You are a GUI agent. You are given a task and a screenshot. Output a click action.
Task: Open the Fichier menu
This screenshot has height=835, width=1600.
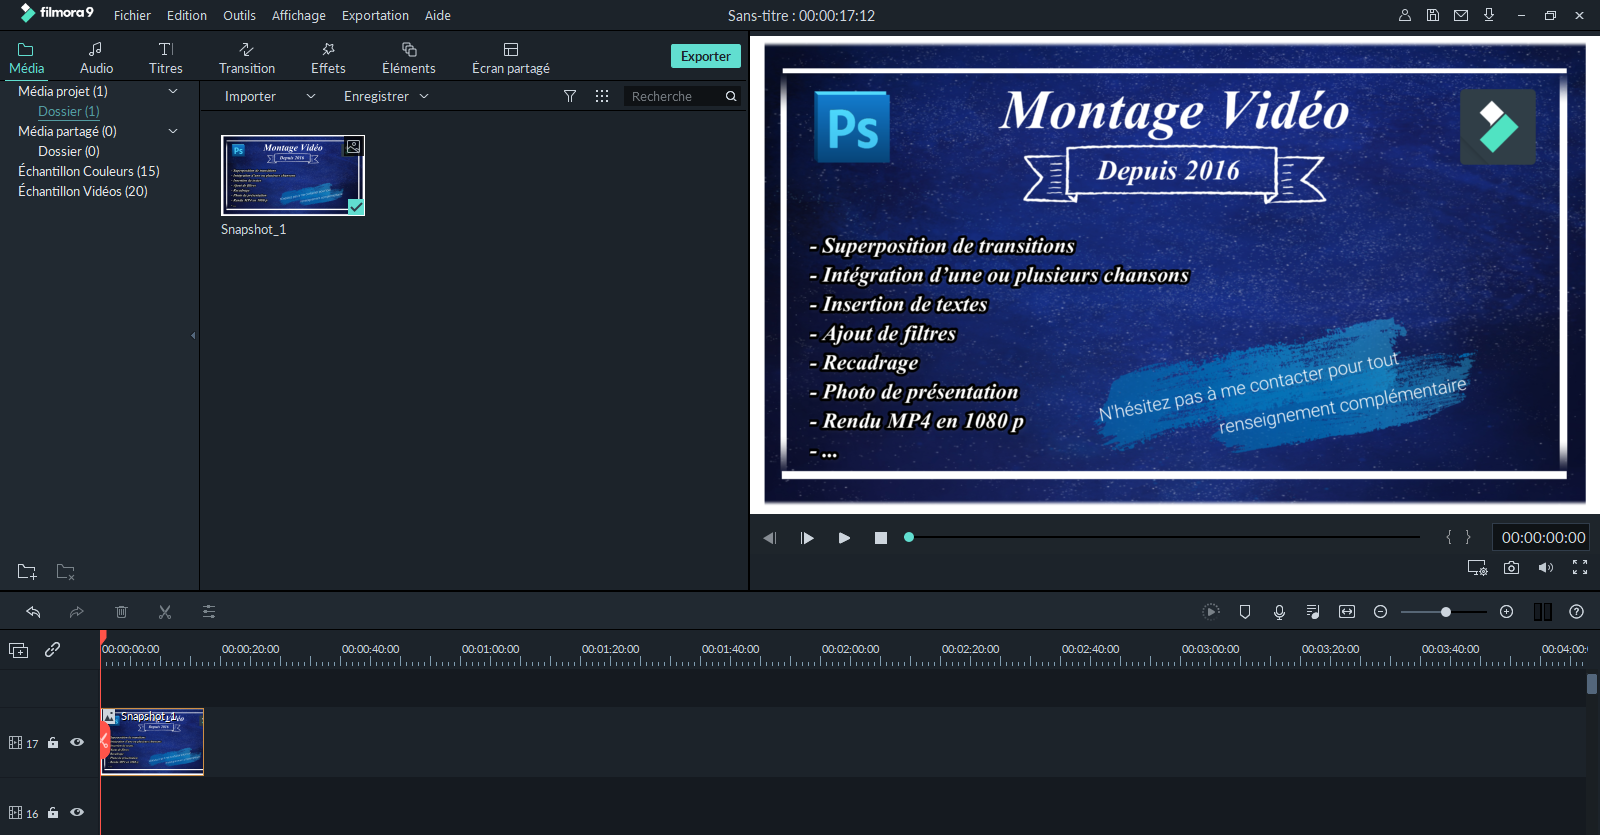click(132, 15)
